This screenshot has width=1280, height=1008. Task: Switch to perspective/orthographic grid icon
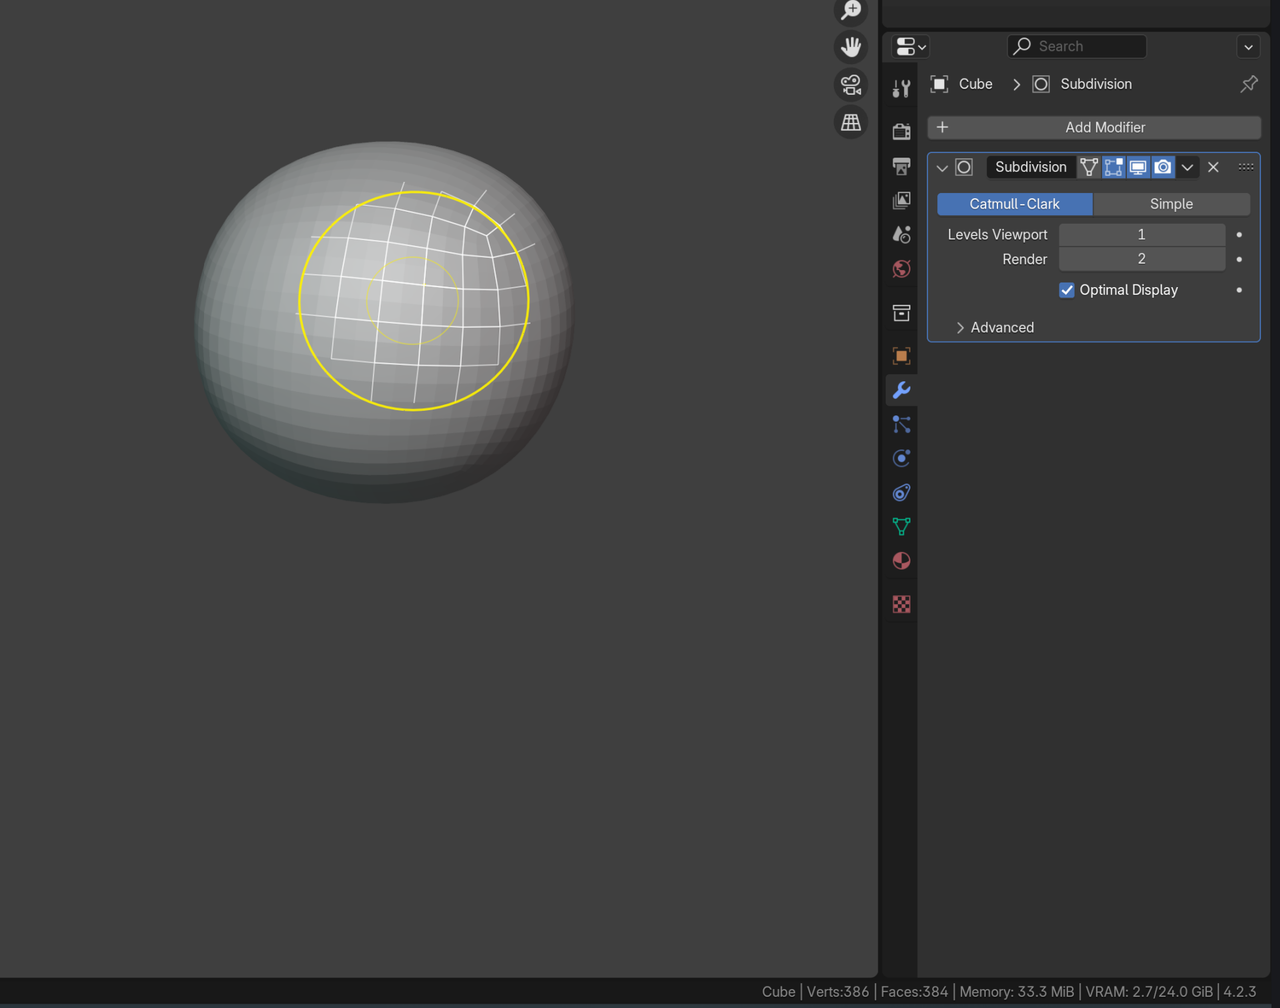click(850, 122)
